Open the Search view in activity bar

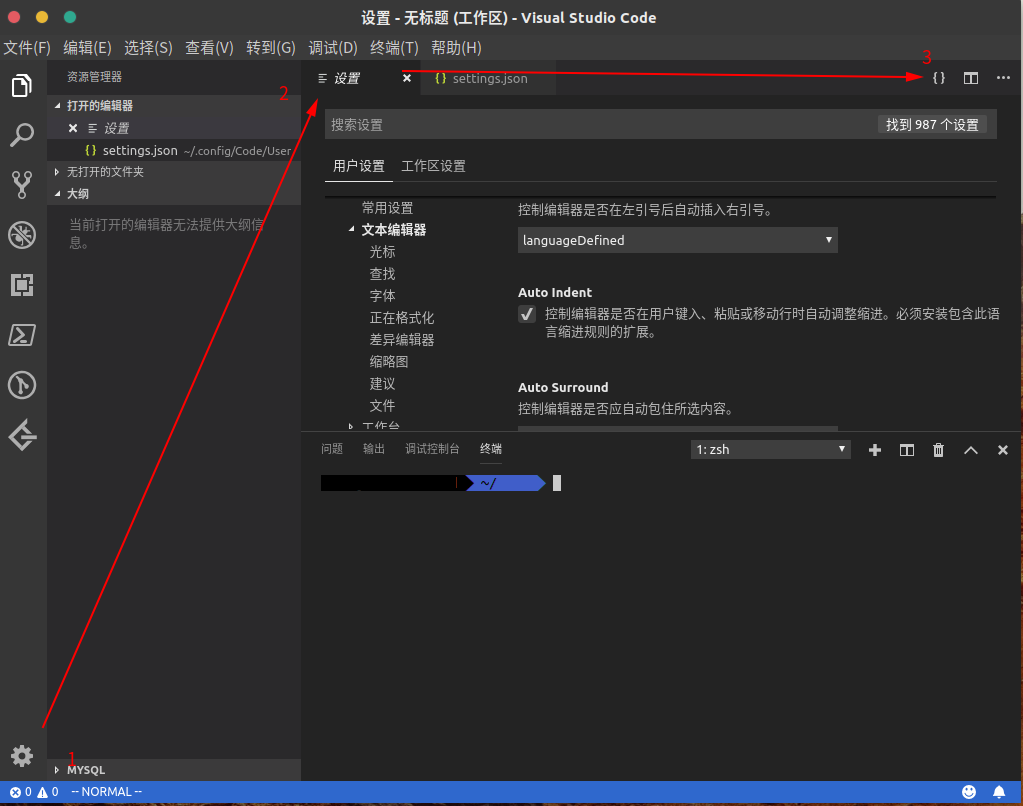point(22,135)
